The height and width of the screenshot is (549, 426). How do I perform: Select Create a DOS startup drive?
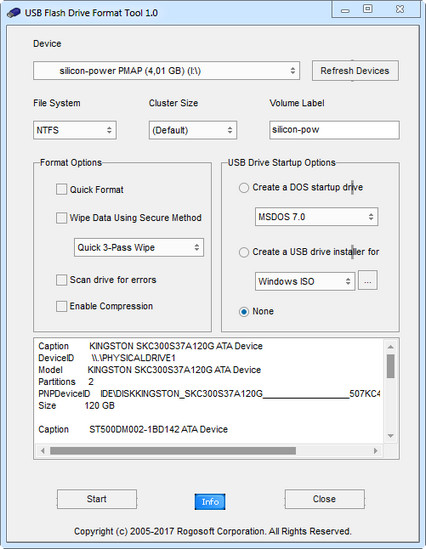coord(244,188)
